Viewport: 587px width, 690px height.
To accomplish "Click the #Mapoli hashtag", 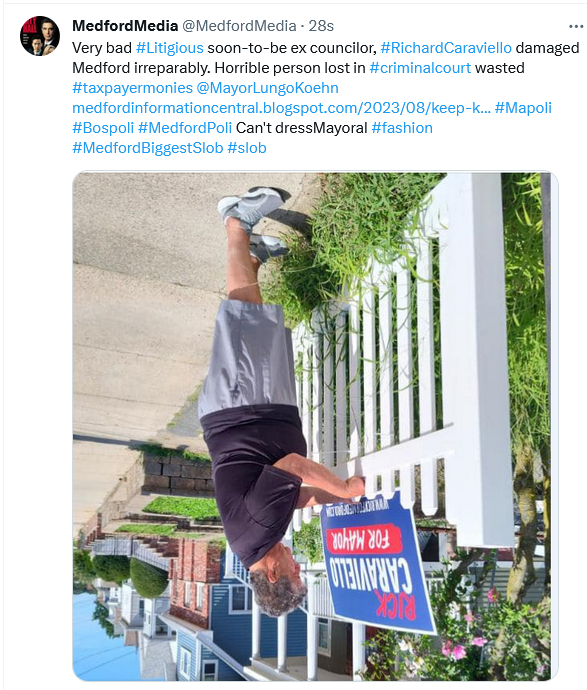I will [x=523, y=108].
